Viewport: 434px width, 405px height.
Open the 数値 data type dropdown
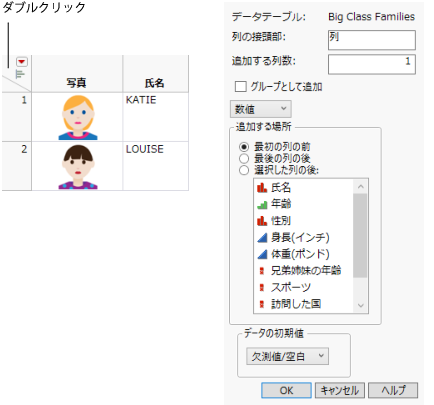(x=260, y=109)
